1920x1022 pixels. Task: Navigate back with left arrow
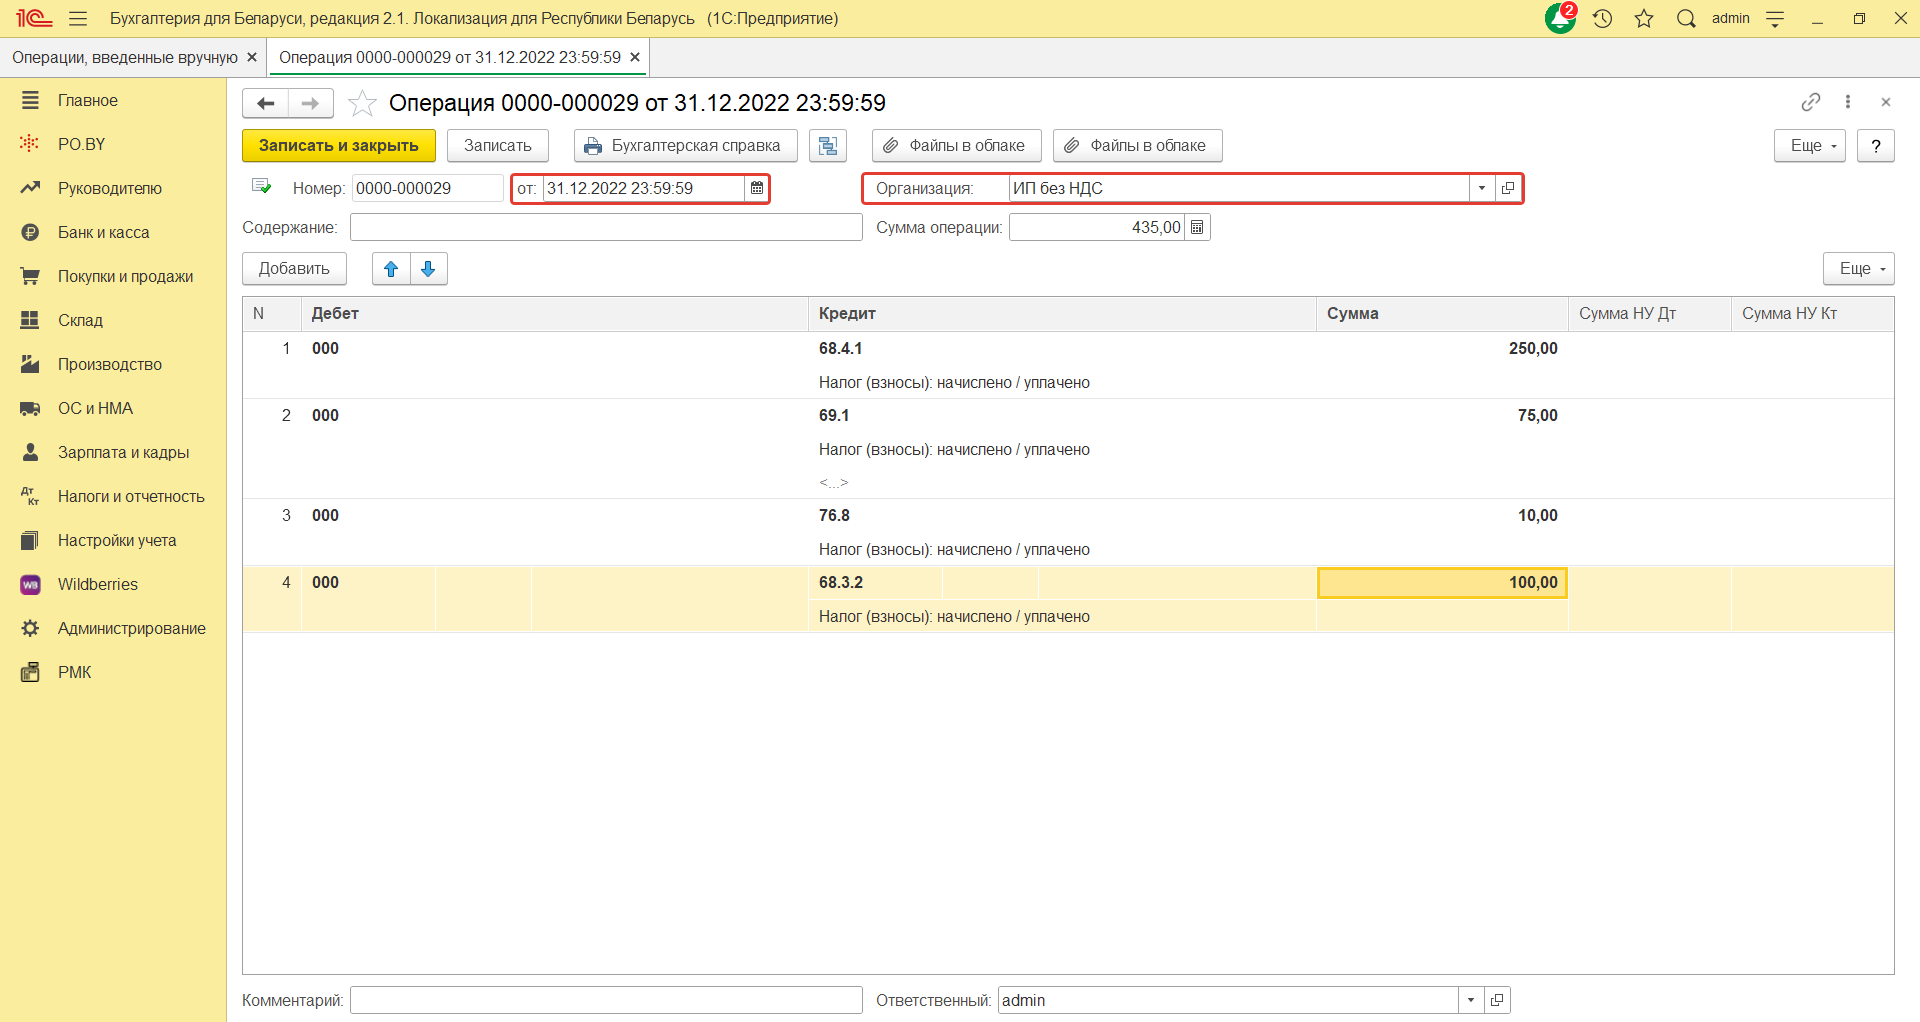click(x=266, y=103)
